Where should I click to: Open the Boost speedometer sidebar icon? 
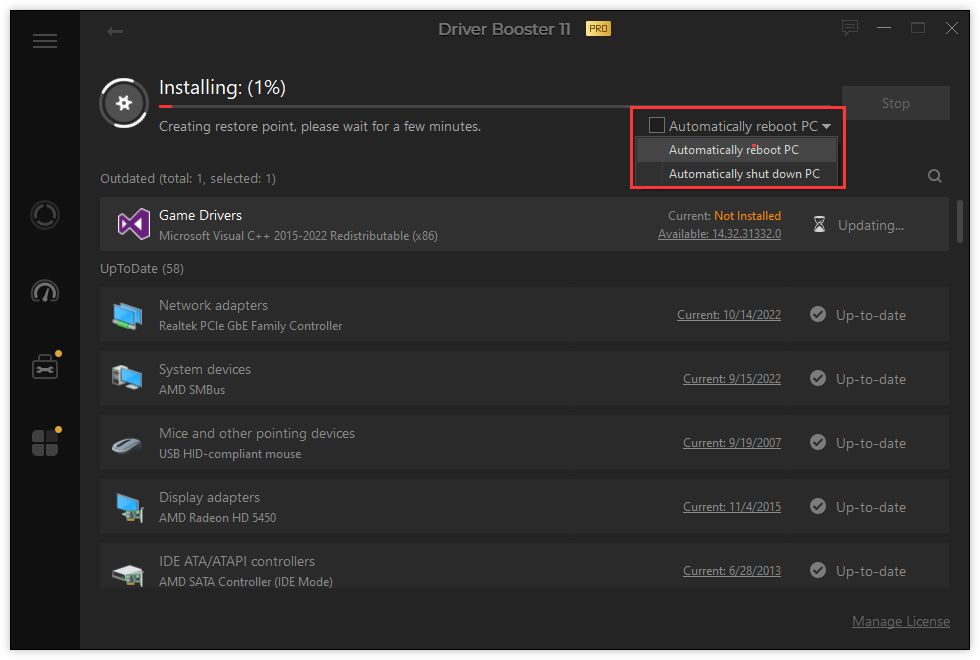click(x=45, y=292)
